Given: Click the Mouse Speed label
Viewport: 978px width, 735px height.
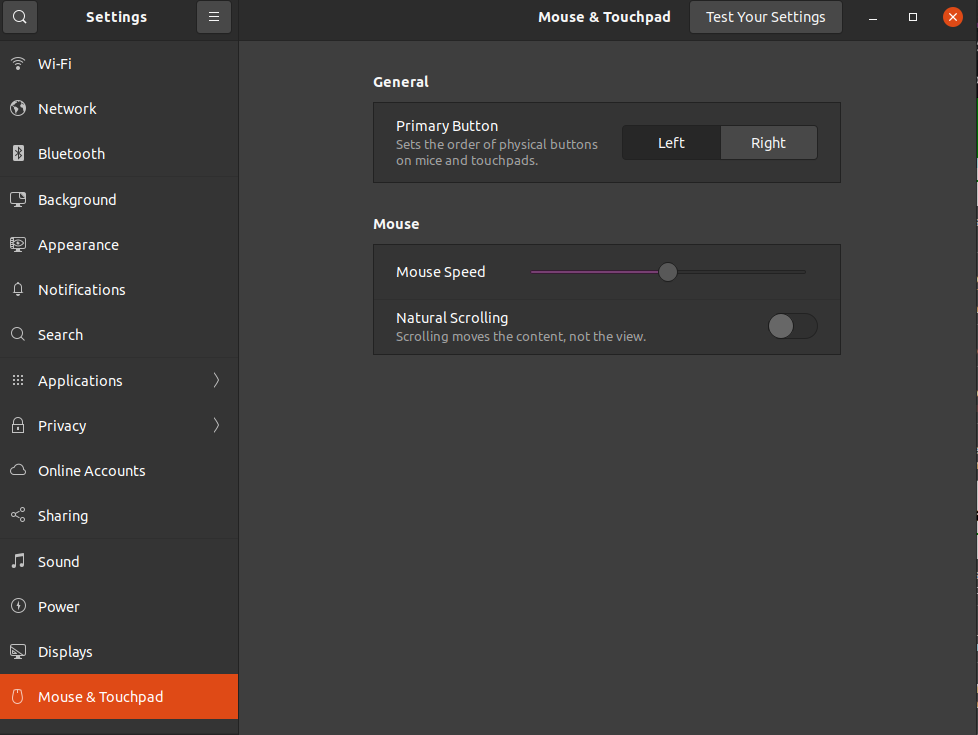Looking at the screenshot, I should (x=440, y=272).
